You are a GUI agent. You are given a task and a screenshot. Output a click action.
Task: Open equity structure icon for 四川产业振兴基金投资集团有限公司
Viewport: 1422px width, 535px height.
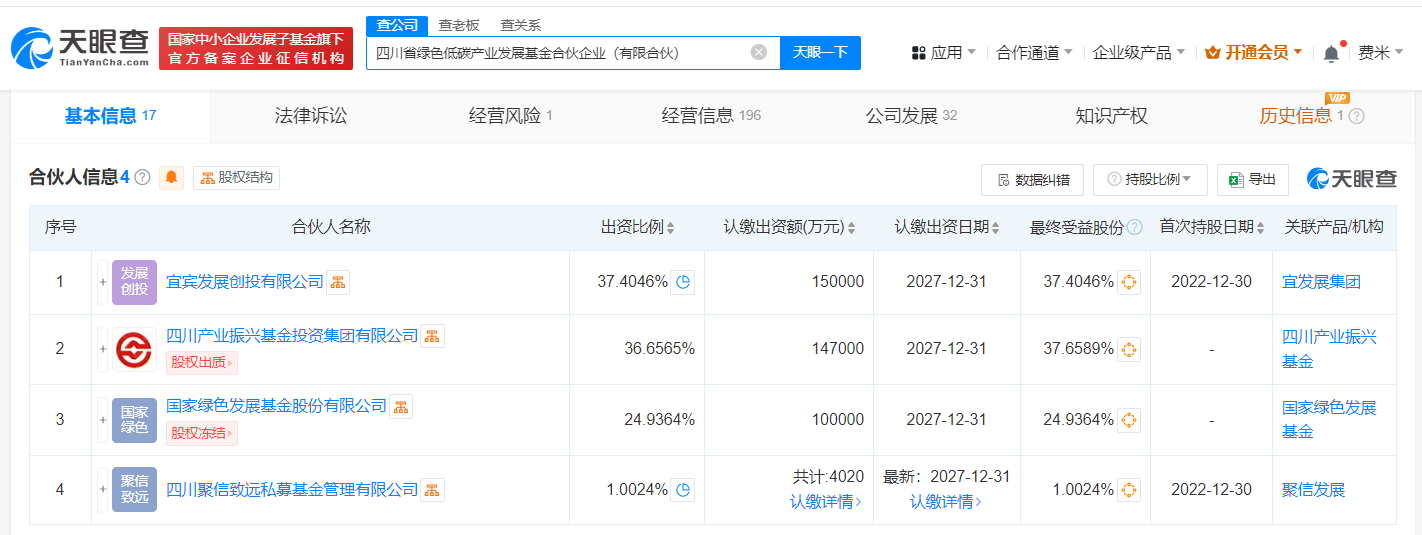tap(432, 336)
